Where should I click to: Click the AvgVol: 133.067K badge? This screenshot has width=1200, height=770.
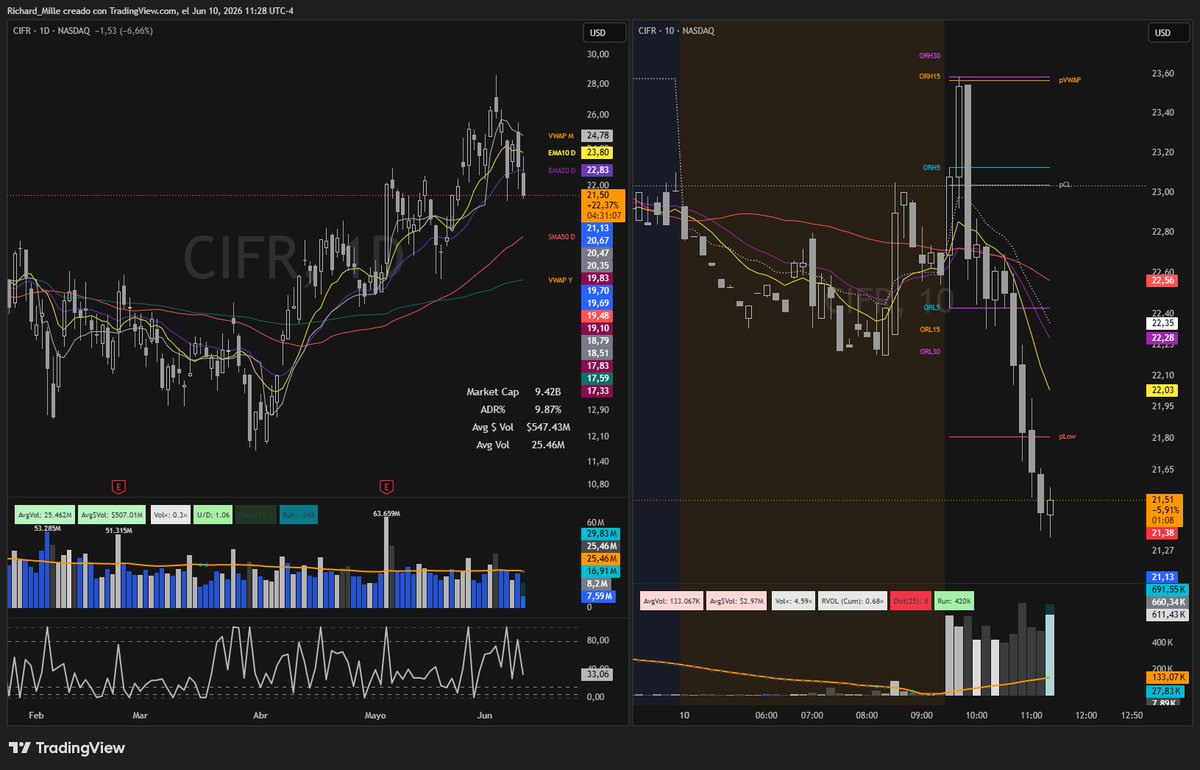point(670,602)
